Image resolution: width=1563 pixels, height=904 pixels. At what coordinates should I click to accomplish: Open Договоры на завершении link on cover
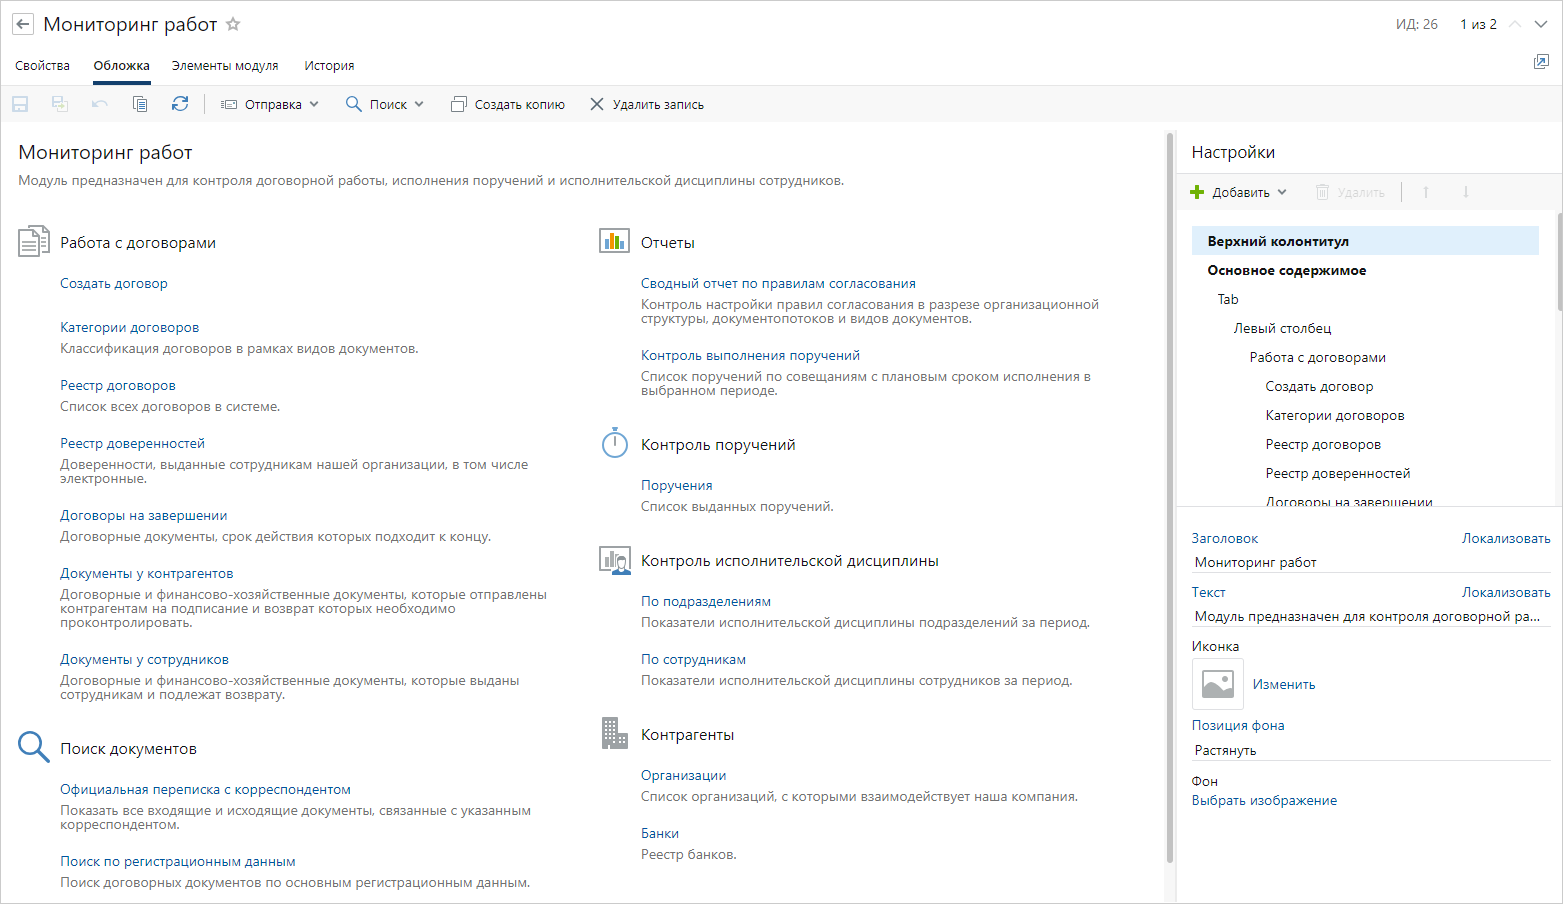[144, 515]
